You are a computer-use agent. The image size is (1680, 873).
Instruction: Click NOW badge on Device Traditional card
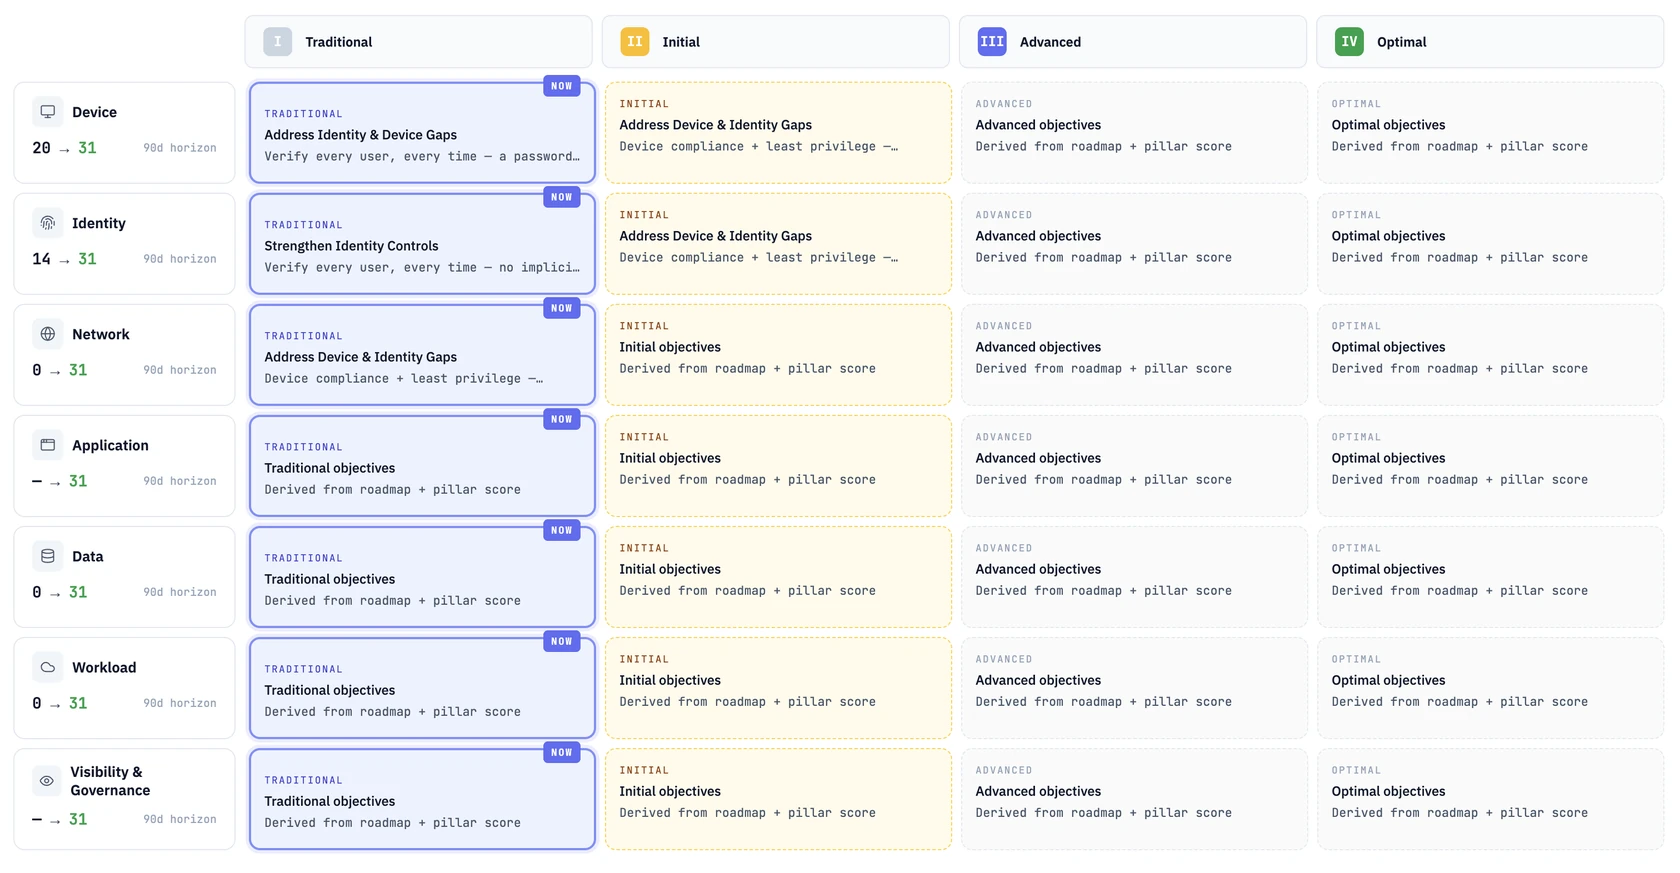[x=562, y=86]
